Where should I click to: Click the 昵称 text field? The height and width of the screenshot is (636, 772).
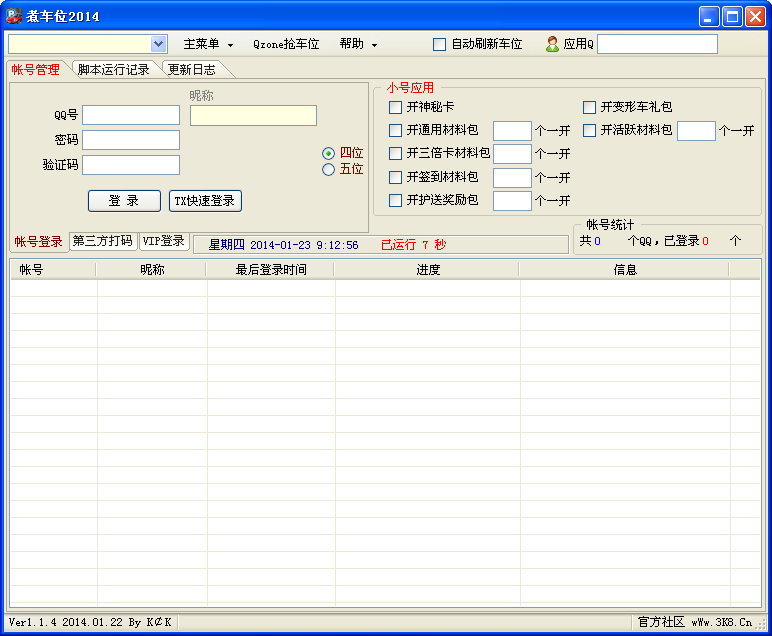(x=253, y=115)
